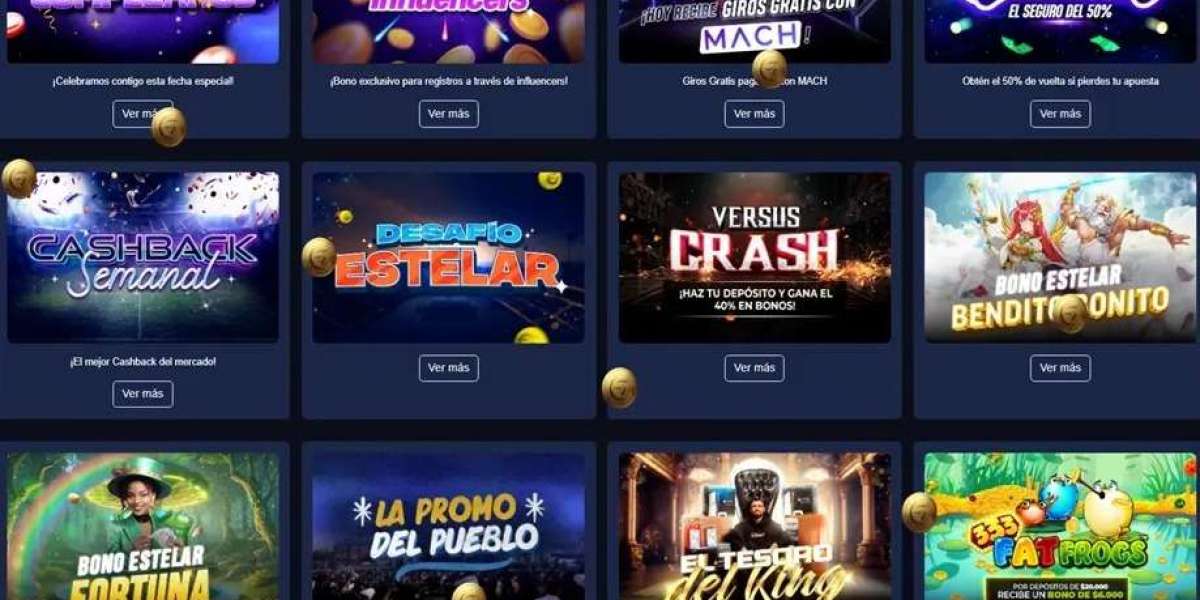This screenshot has width=1200, height=600.
Task: Open the Fat Frogs promo banner
Action: pos(1060,526)
